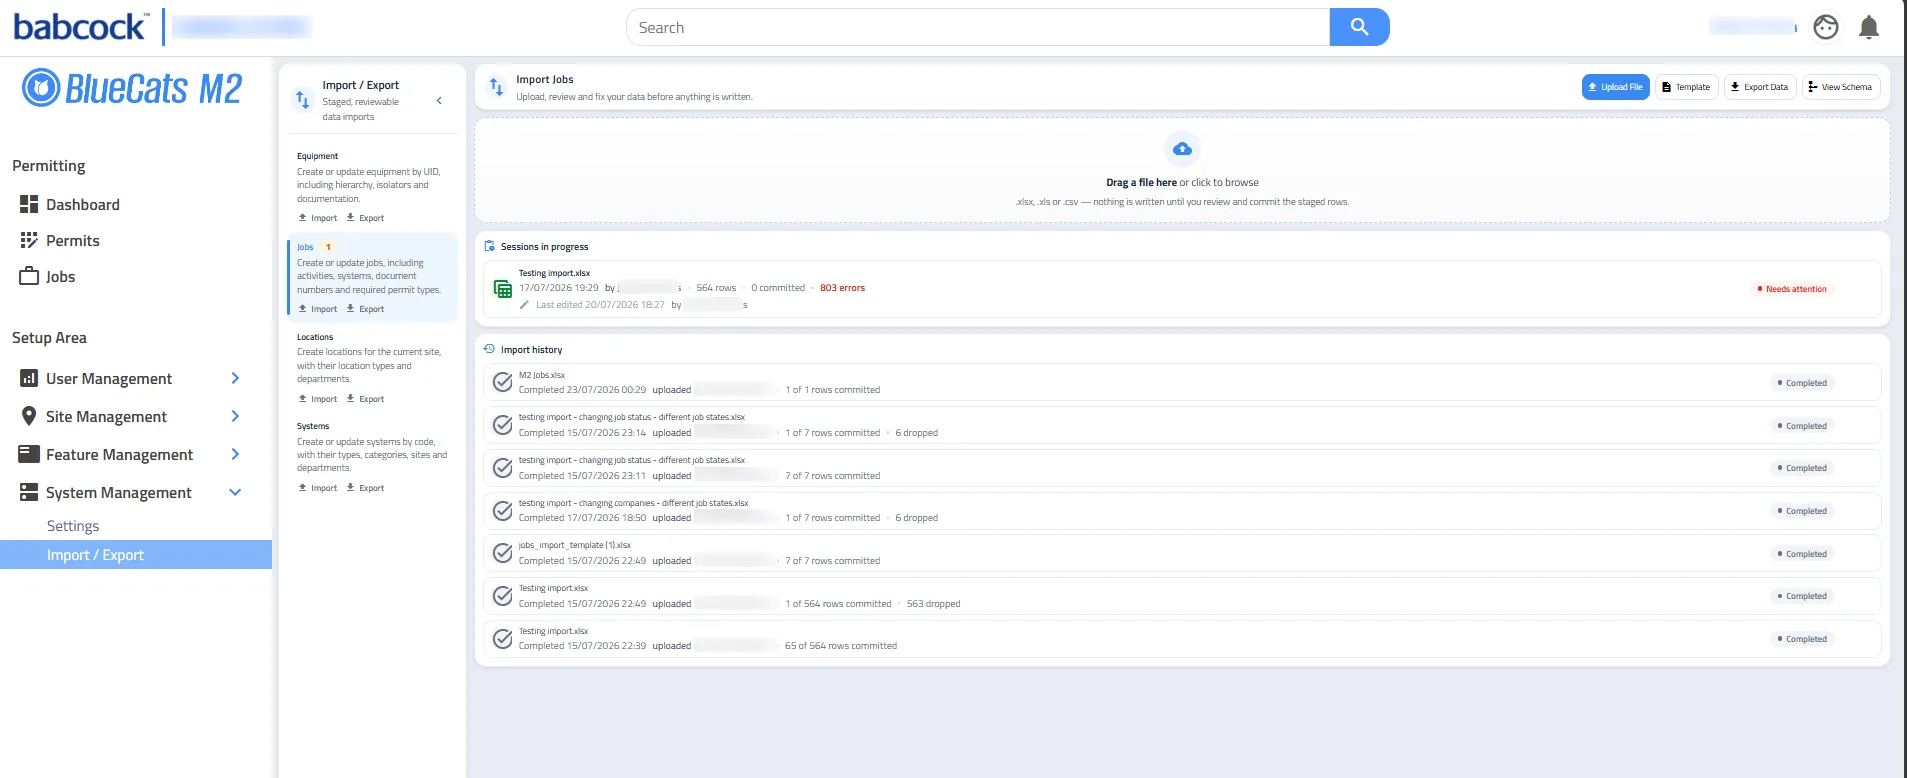Click the Upload File button
1907x778 pixels.
click(x=1615, y=87)
